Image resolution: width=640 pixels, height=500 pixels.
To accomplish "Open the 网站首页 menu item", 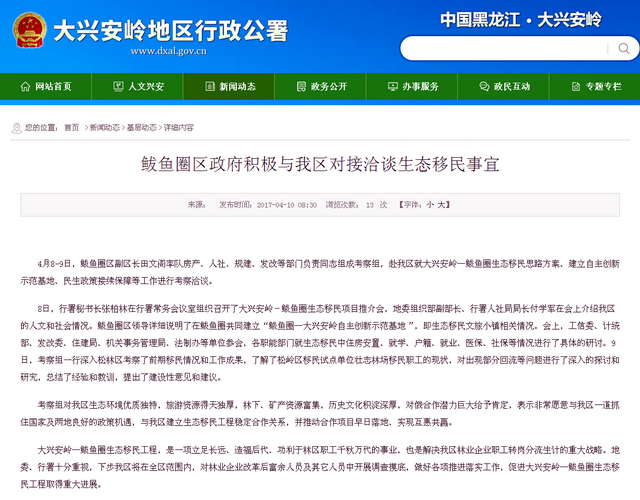I will click(x=46, y=87).
